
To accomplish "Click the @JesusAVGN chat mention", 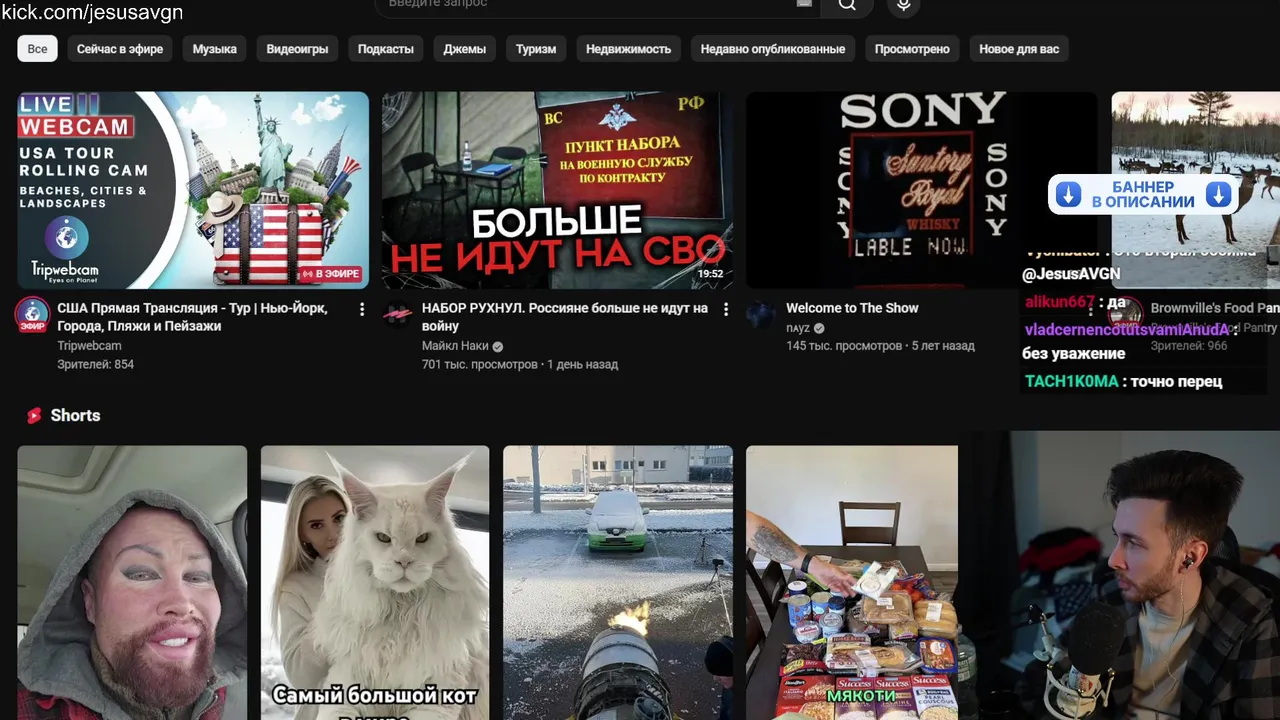I will 1071,274.
